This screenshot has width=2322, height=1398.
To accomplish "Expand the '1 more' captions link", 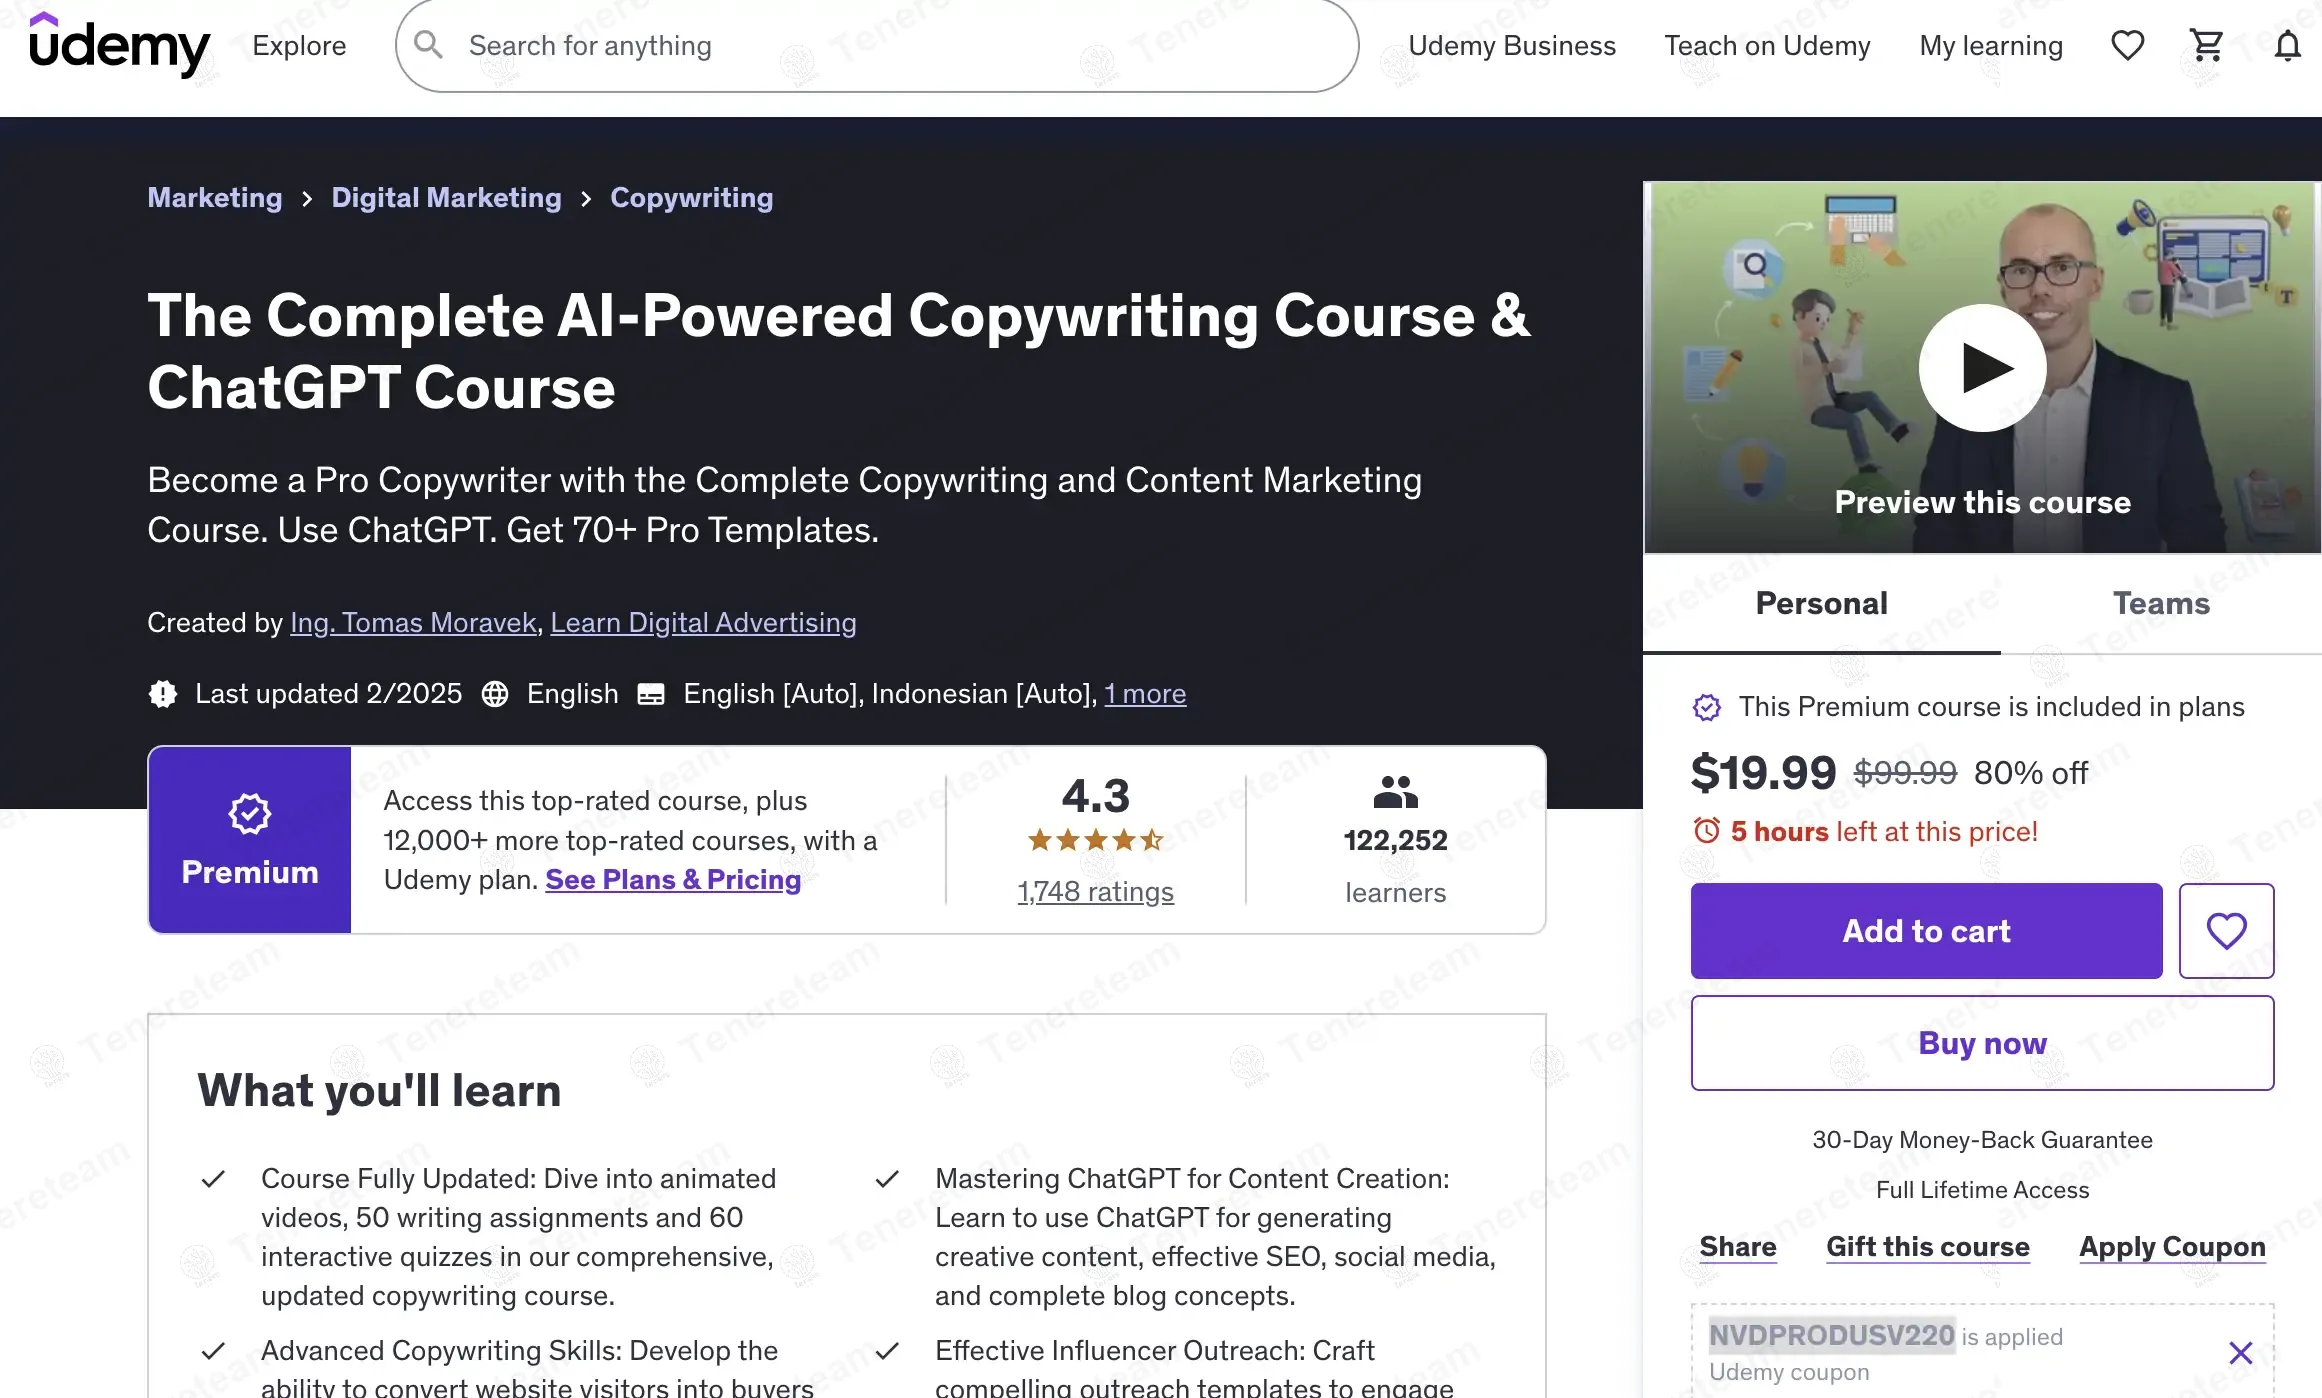I will 1144,694.
